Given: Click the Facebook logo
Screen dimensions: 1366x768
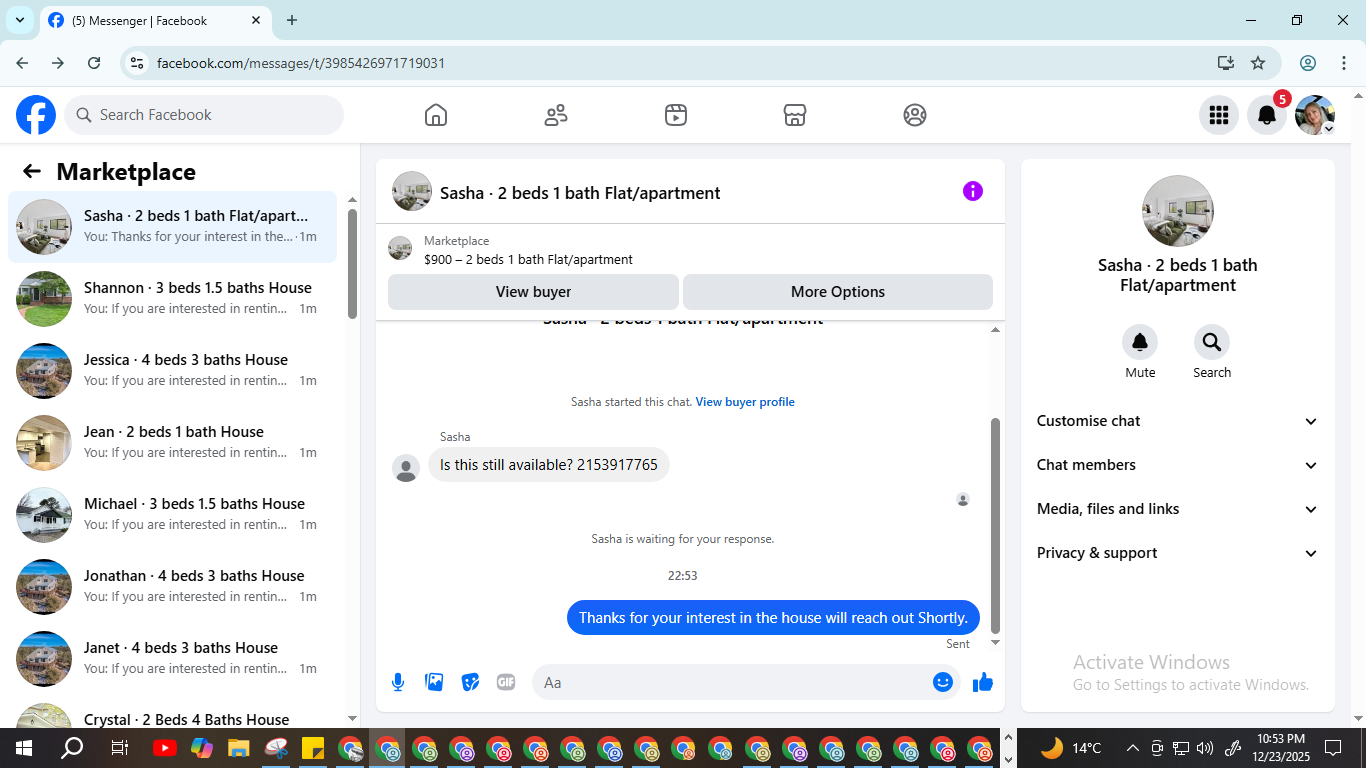Looking at the screenshot, I should tap(36, 115).
